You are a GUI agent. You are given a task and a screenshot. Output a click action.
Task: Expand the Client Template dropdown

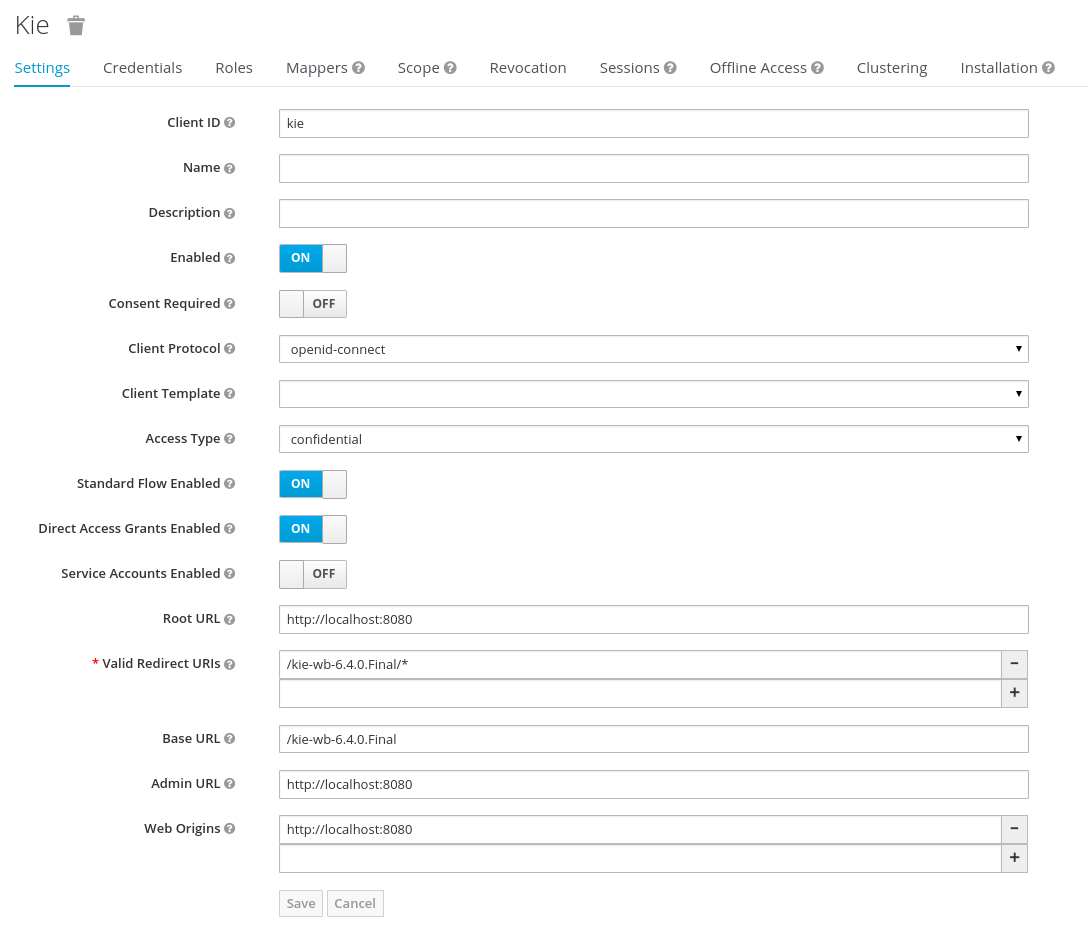coord(653,394)
